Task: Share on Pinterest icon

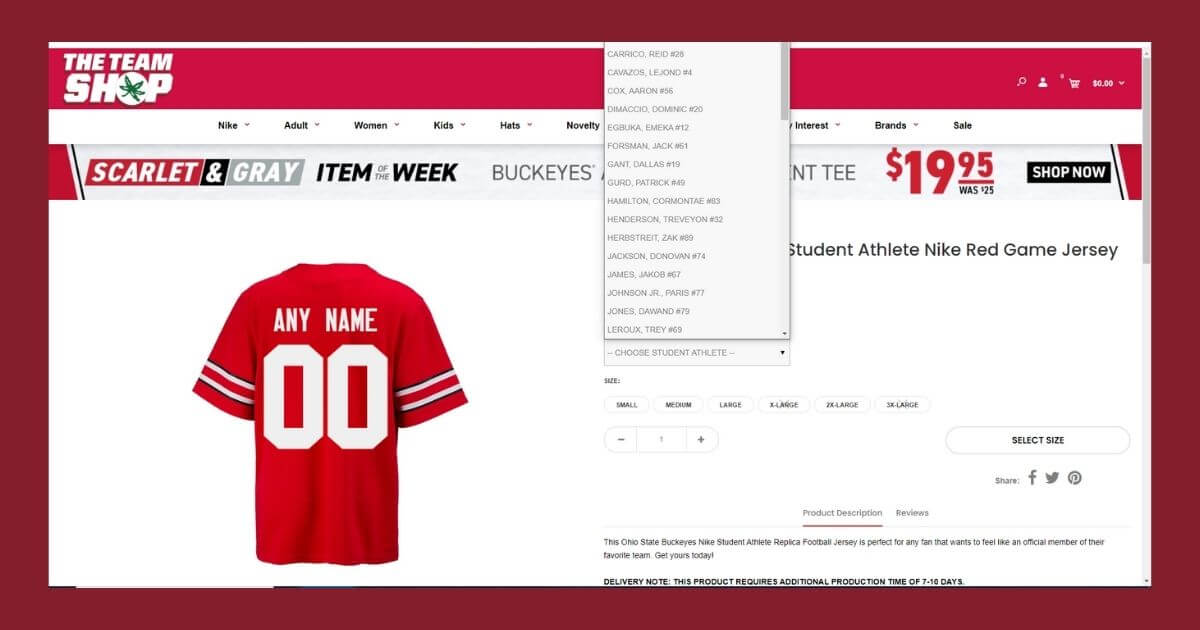Action: pyautogui.click(x=1074, y=478)
